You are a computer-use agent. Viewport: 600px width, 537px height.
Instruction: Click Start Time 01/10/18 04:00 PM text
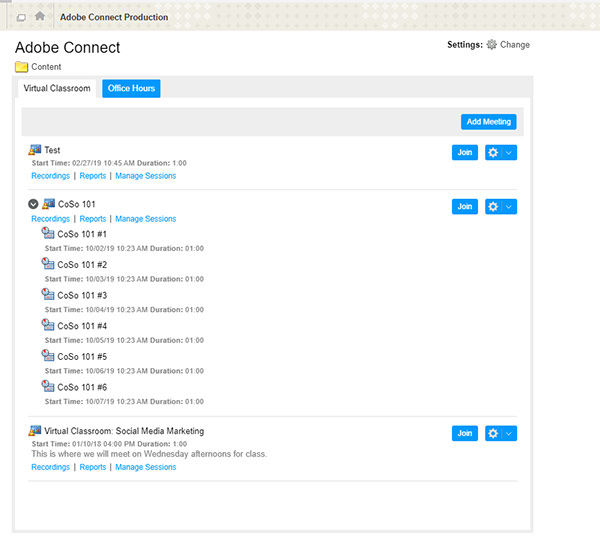(83, 444)
